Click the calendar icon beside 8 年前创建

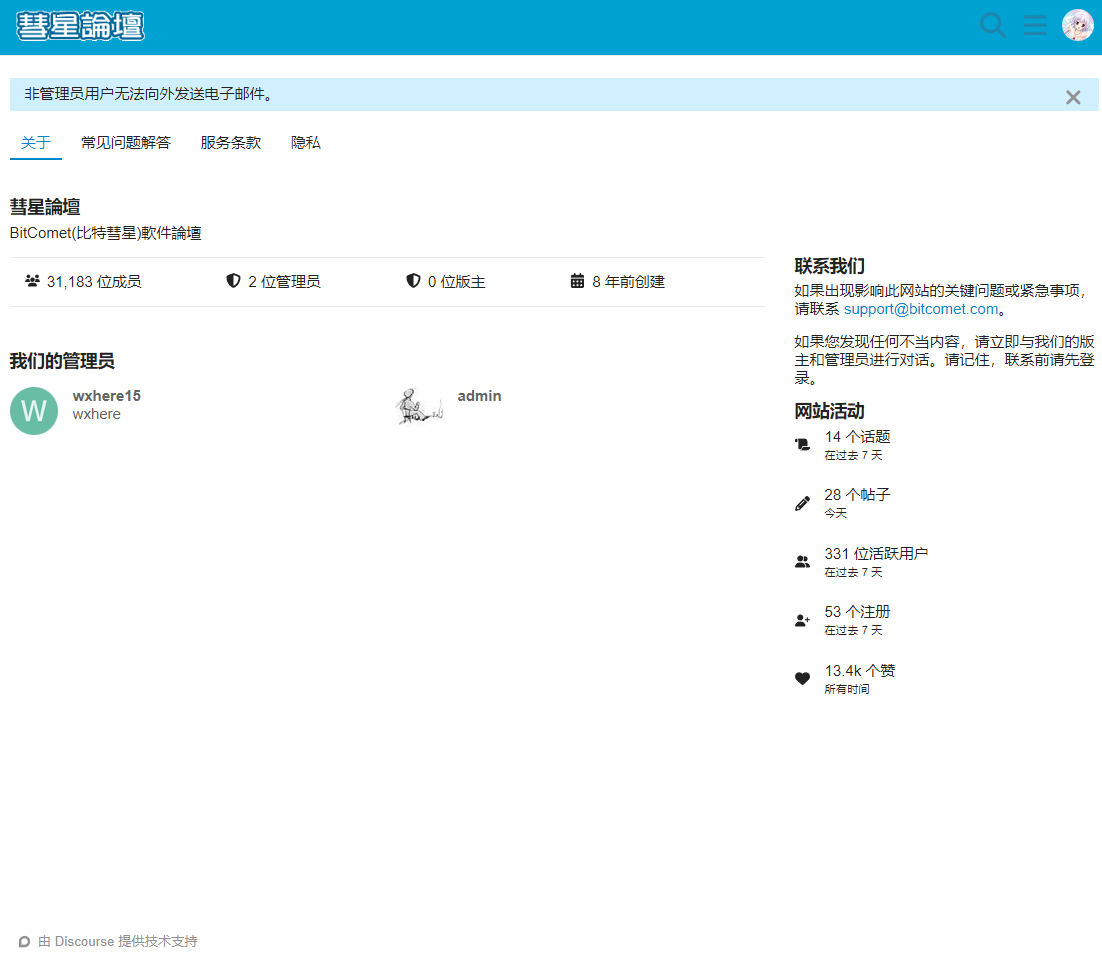577,281
